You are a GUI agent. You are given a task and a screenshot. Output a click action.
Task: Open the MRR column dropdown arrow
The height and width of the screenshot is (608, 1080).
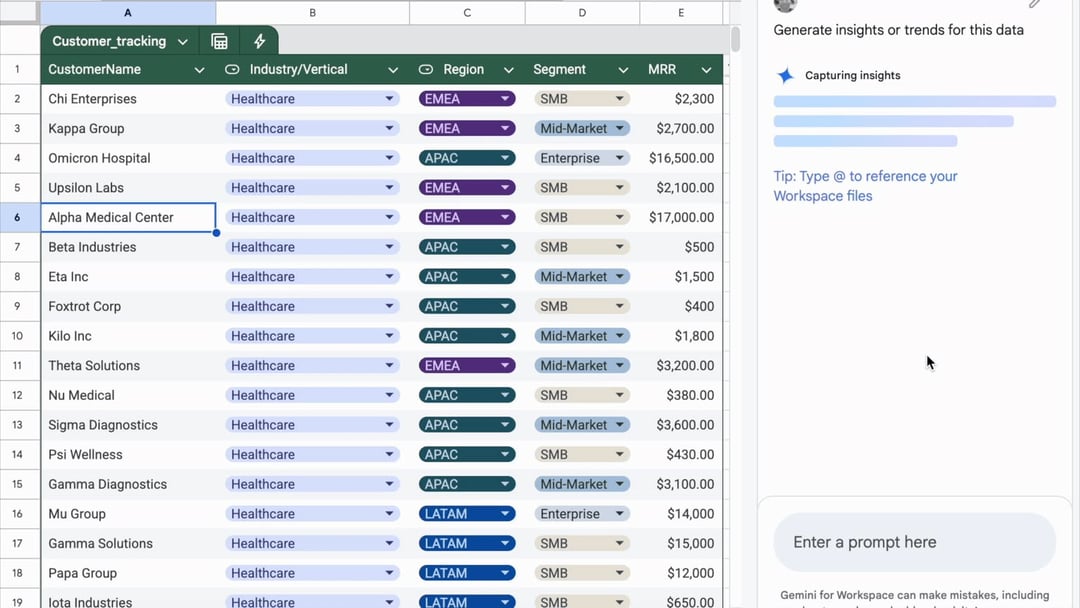point(706,69)
